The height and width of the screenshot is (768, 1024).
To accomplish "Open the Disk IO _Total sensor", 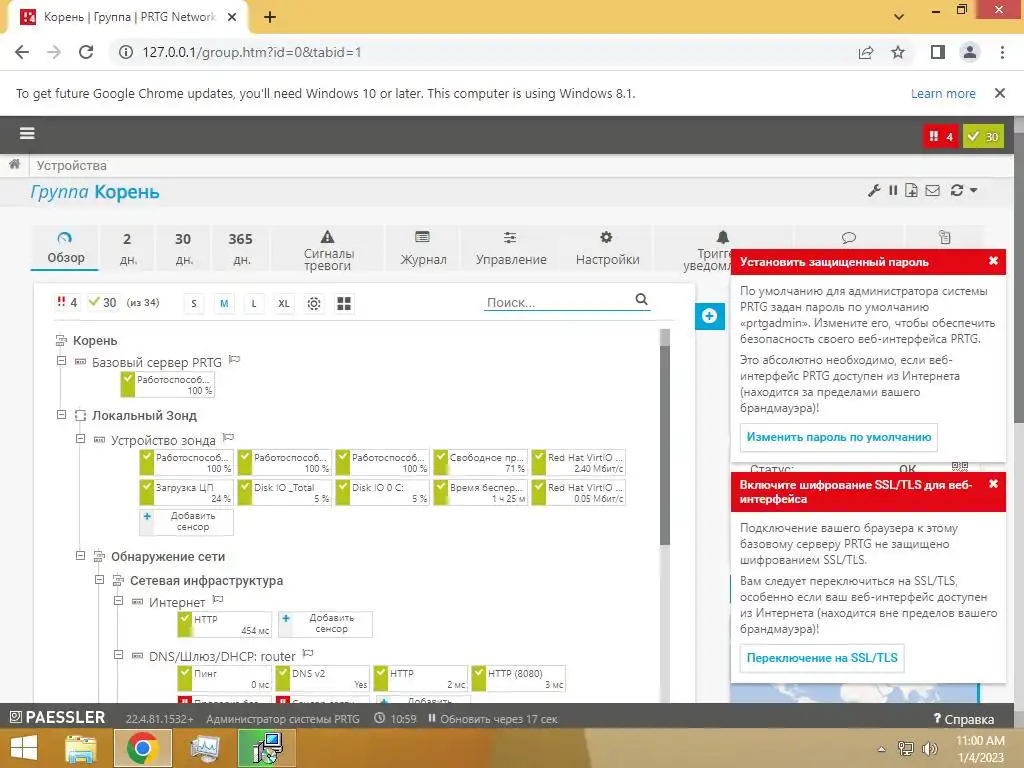I will pos(284,492).
